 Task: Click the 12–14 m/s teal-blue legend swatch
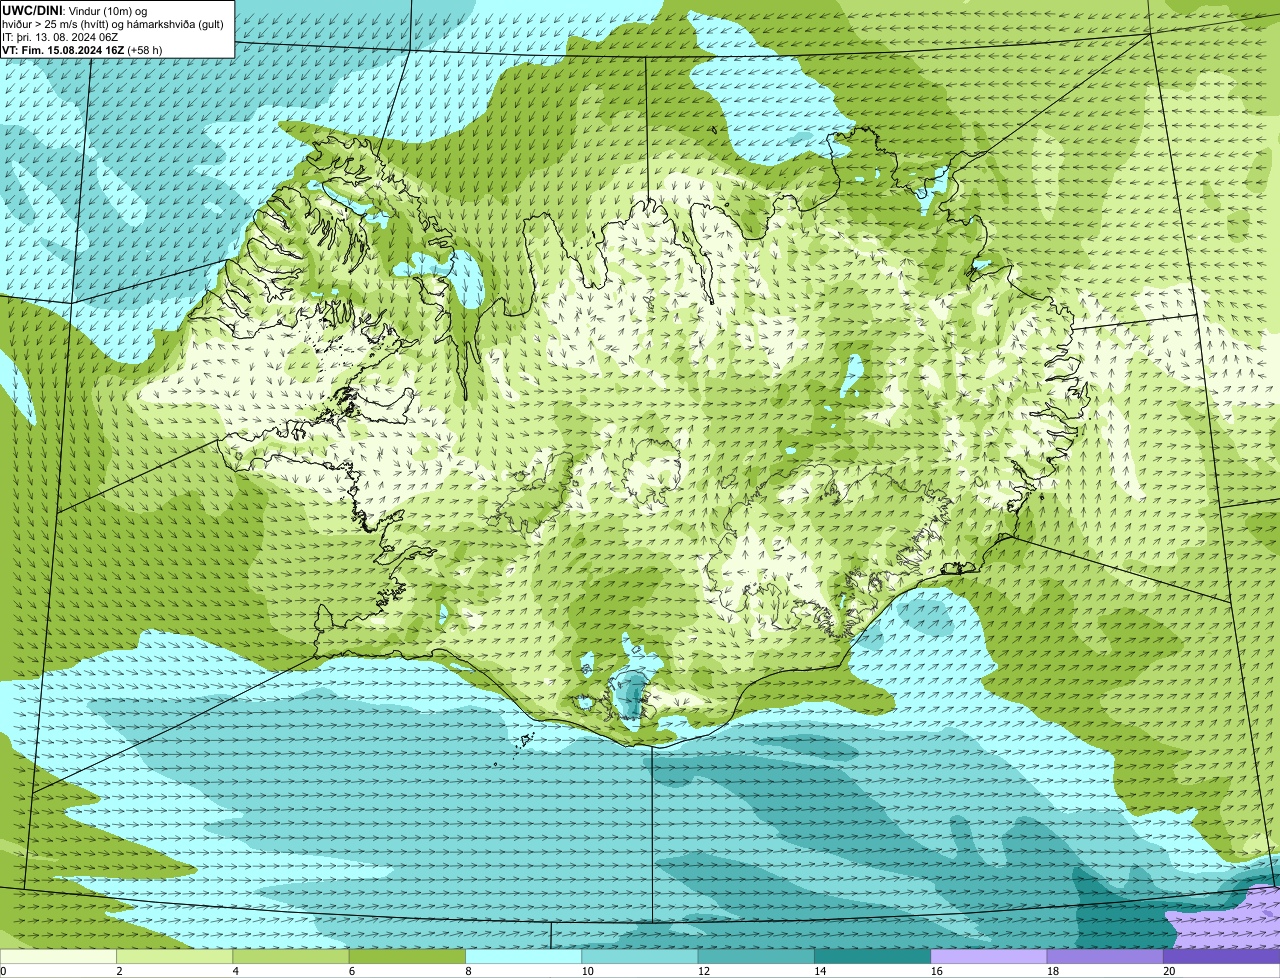(x=756, y=957)
